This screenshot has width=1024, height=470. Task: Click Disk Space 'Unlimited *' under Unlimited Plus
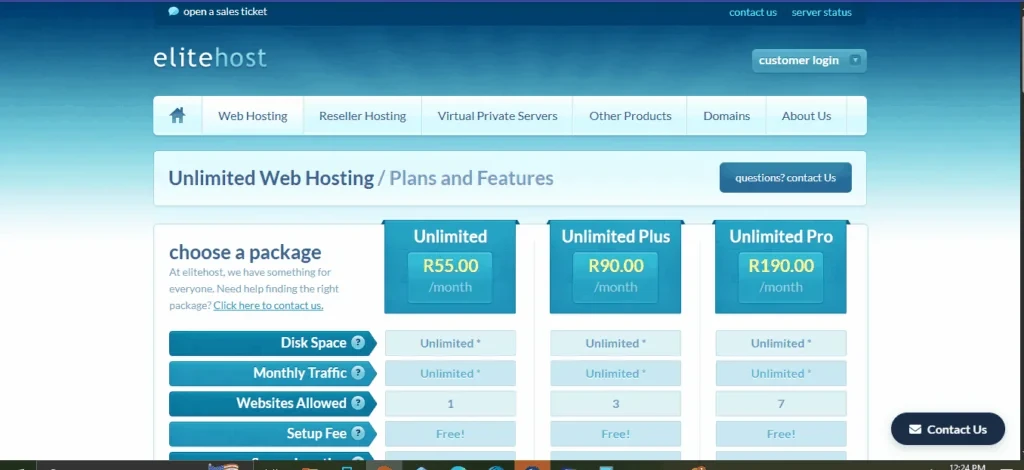pos(616,343)
